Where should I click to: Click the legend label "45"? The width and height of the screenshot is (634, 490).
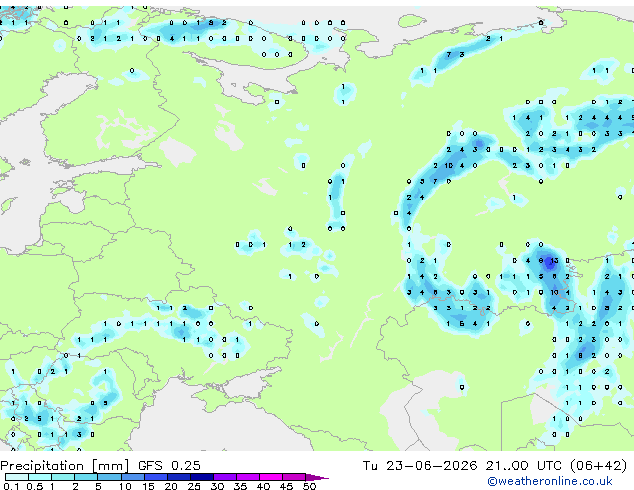click(x=287, y=486)
